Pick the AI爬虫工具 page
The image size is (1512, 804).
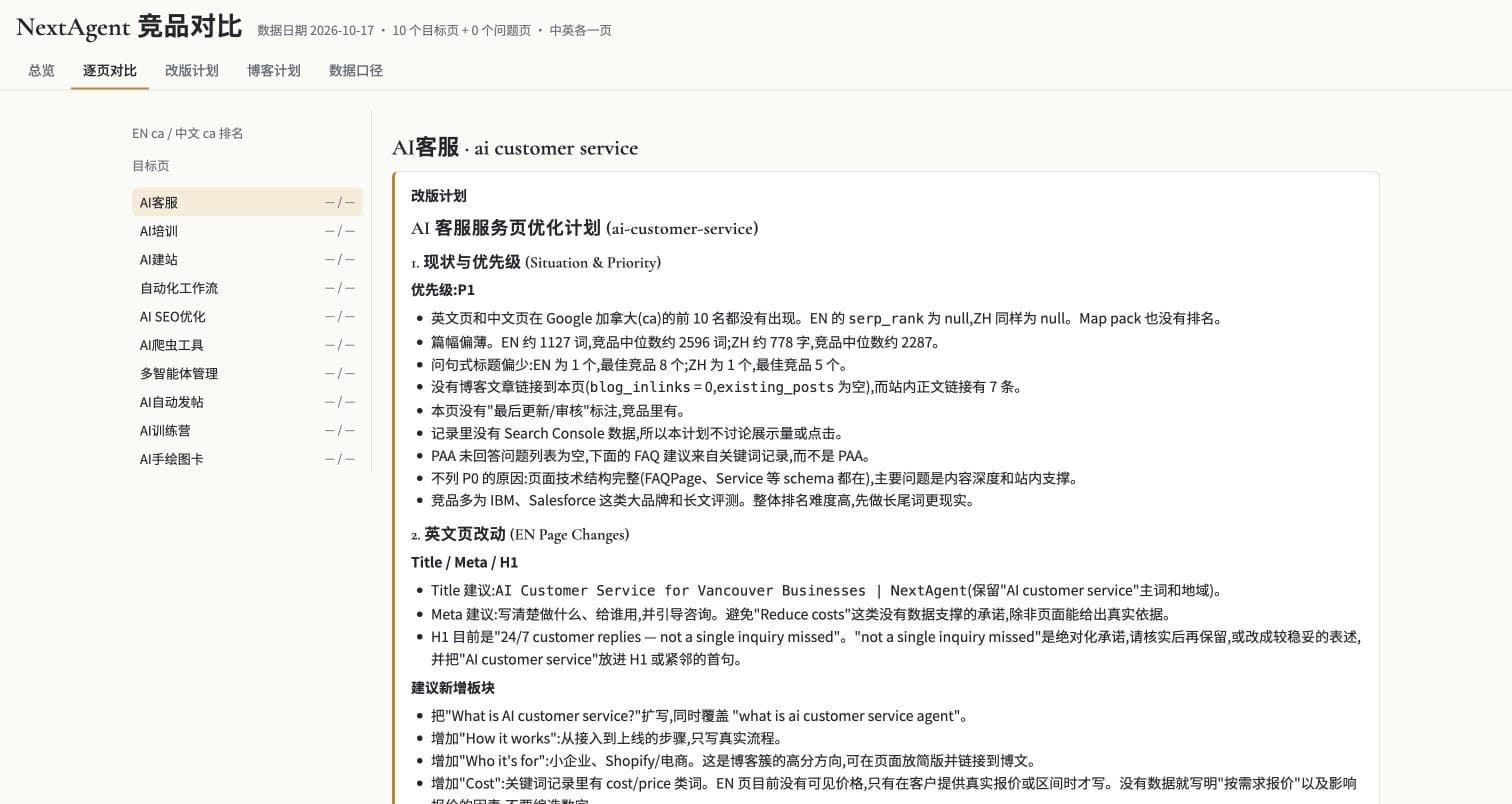[247, 345]
